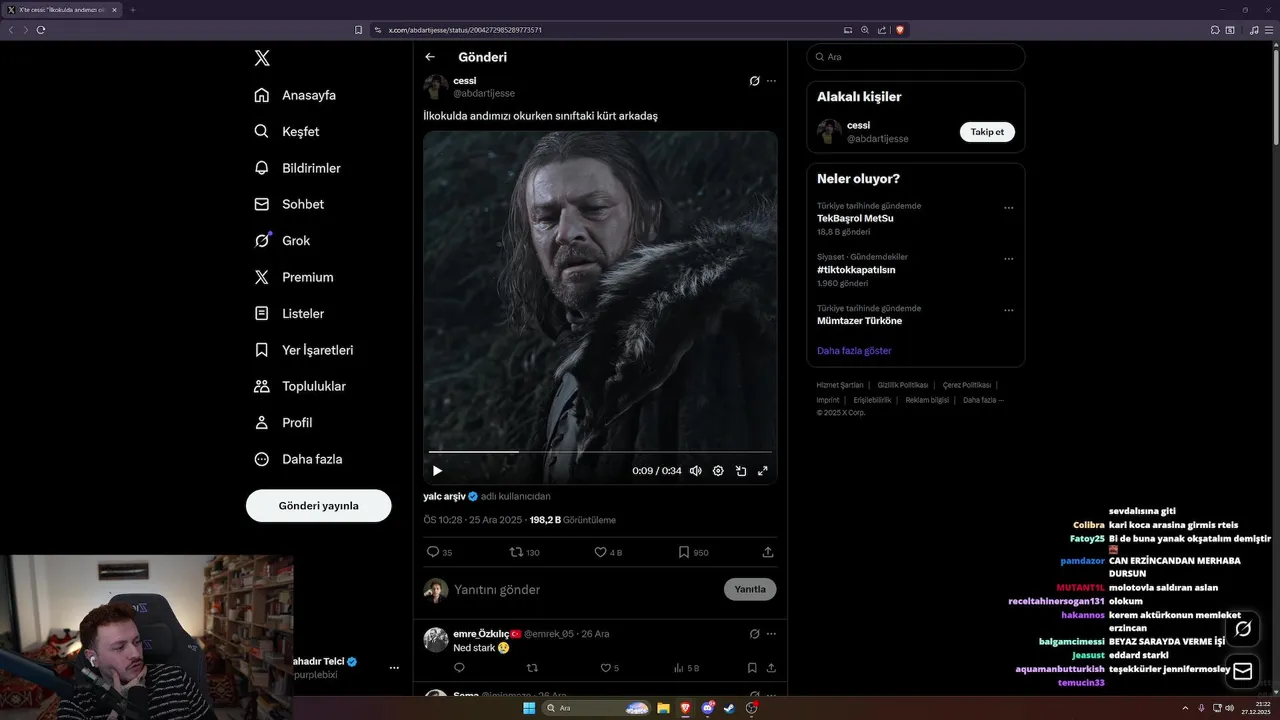
Task: Open TekBaşrol MetSu trend
Action: pos(855,218)
